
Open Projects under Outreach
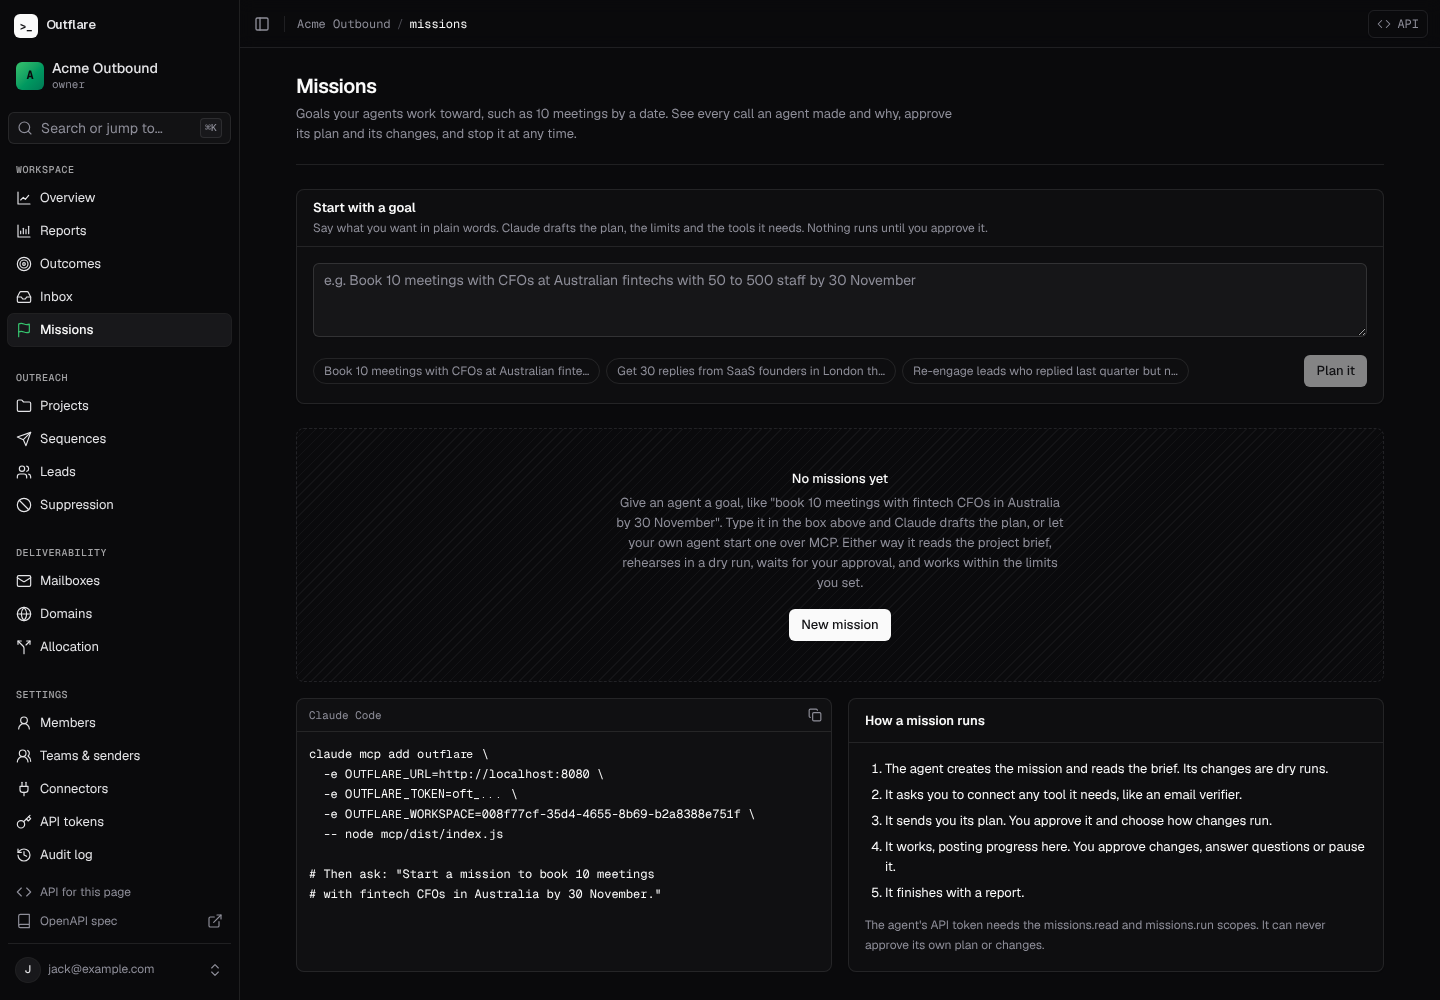[119, 406]
